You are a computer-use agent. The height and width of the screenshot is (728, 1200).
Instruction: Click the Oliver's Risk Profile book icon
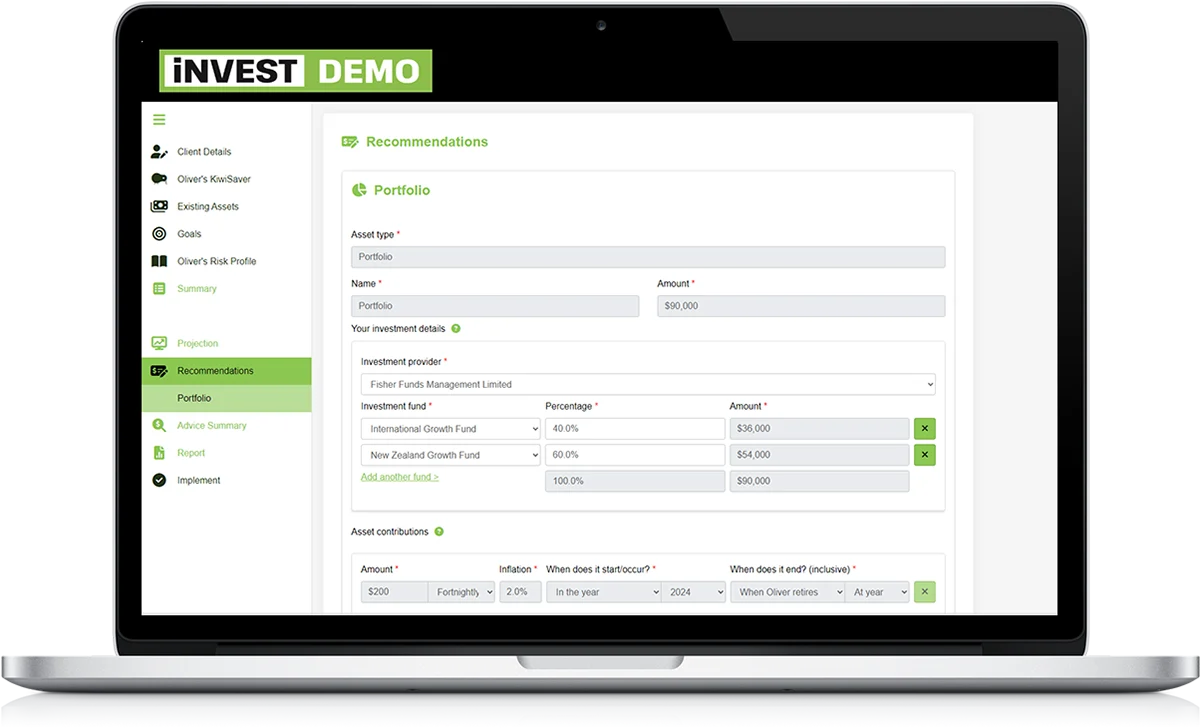click(x=159, y=261)
